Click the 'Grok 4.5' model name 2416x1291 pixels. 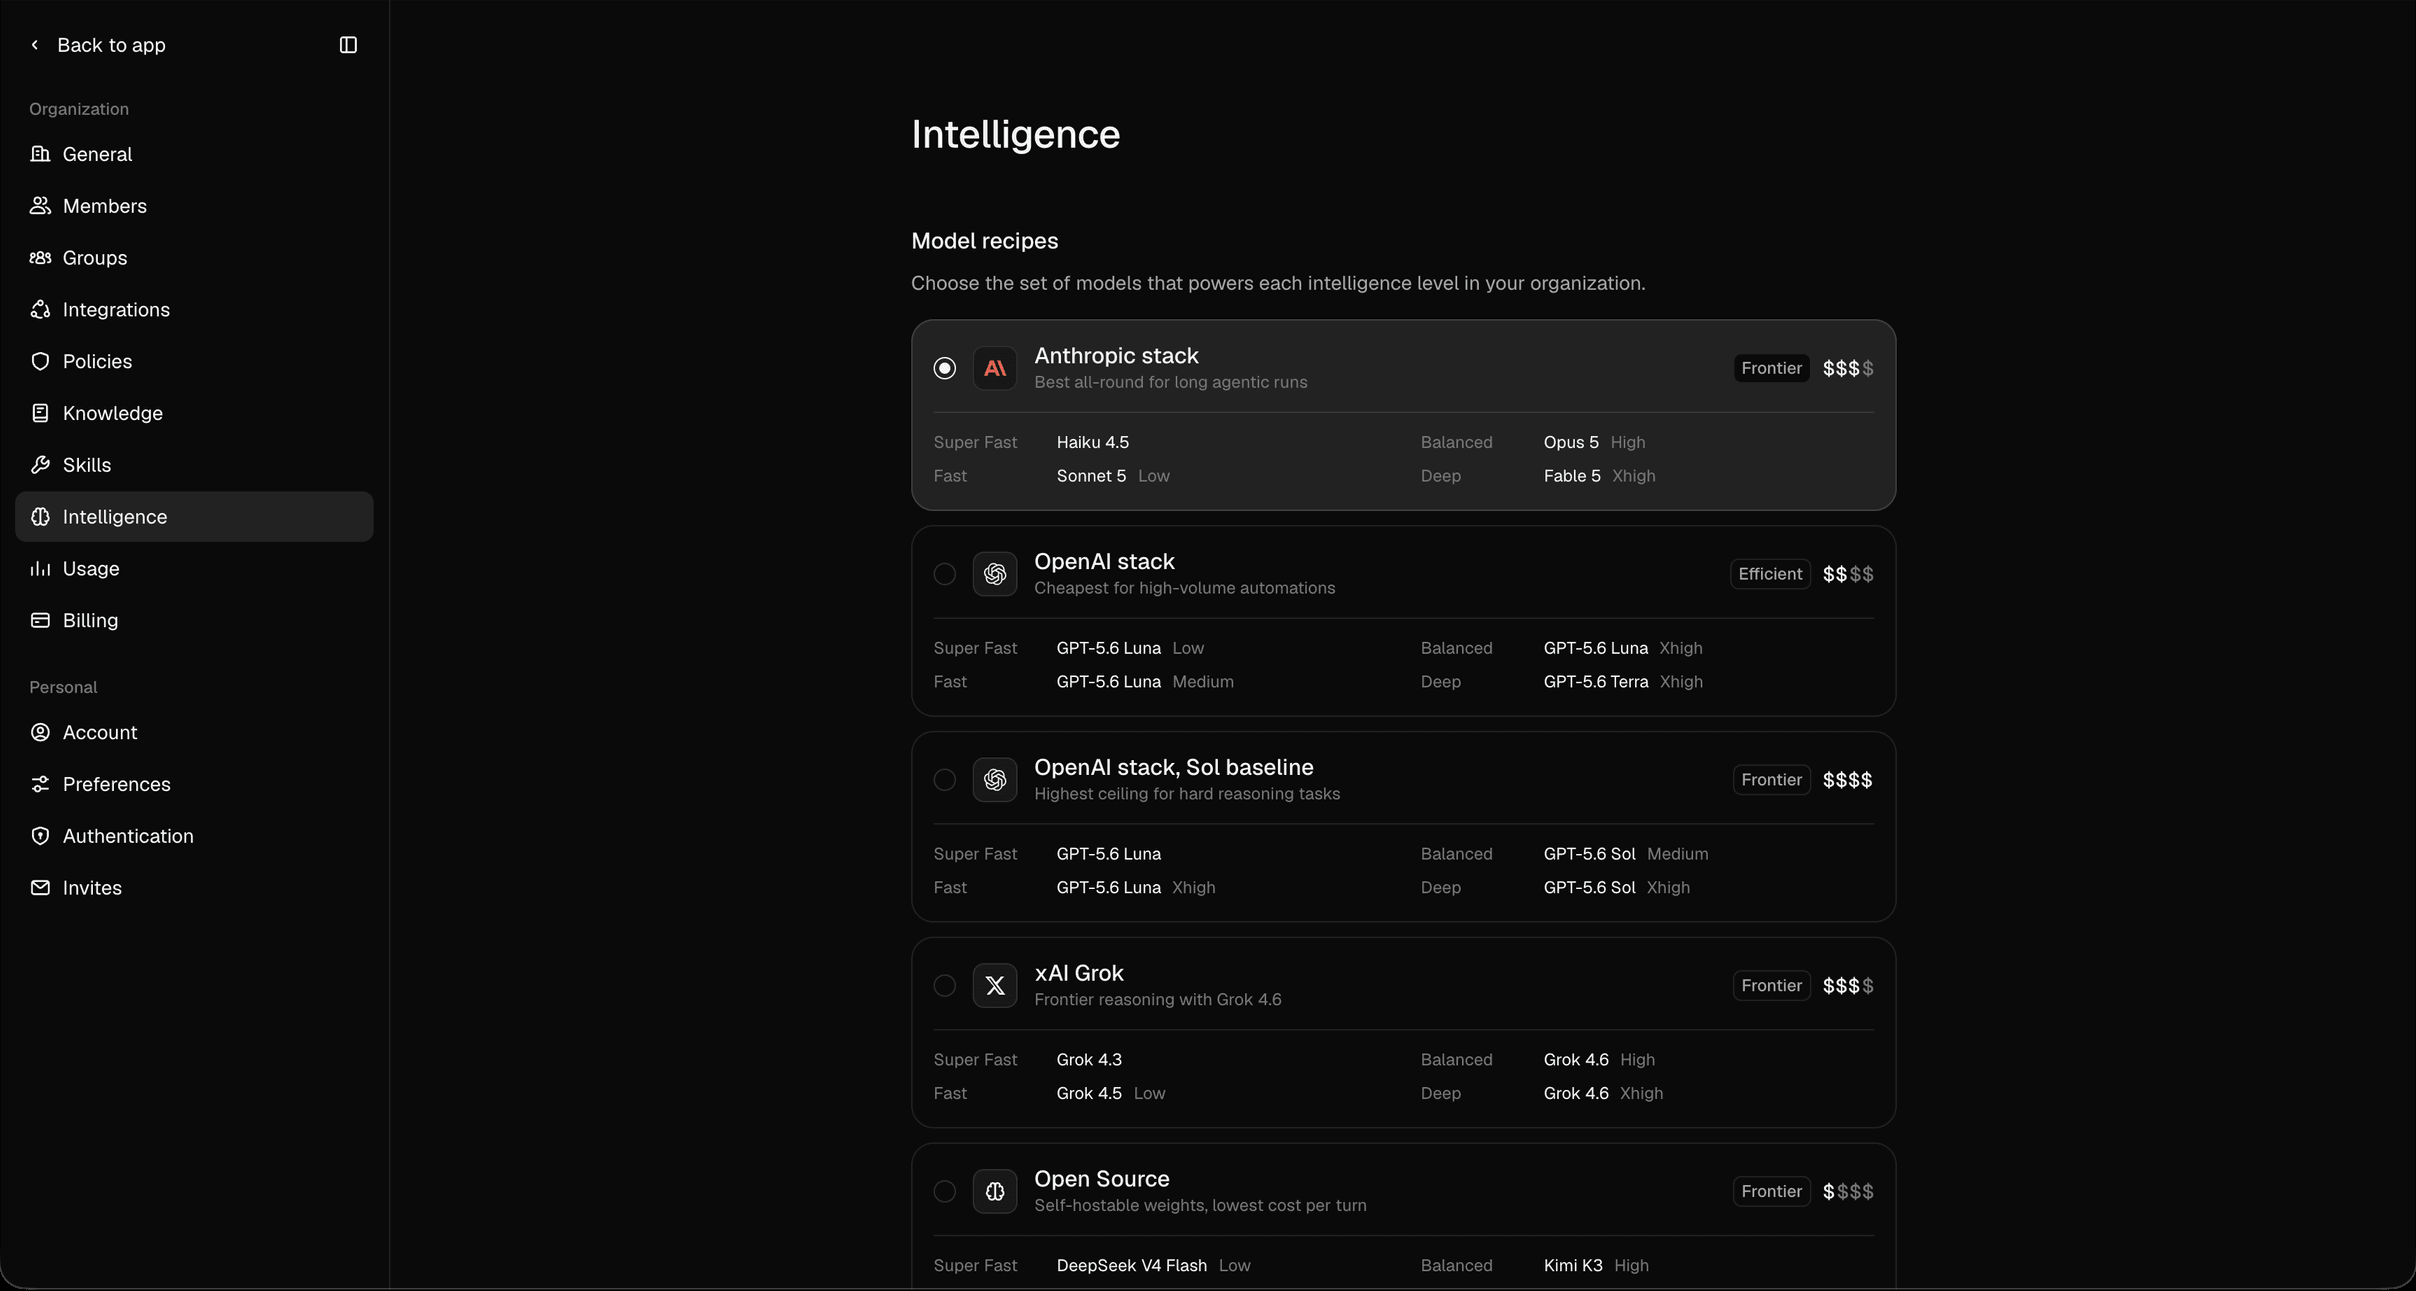1089,1094
